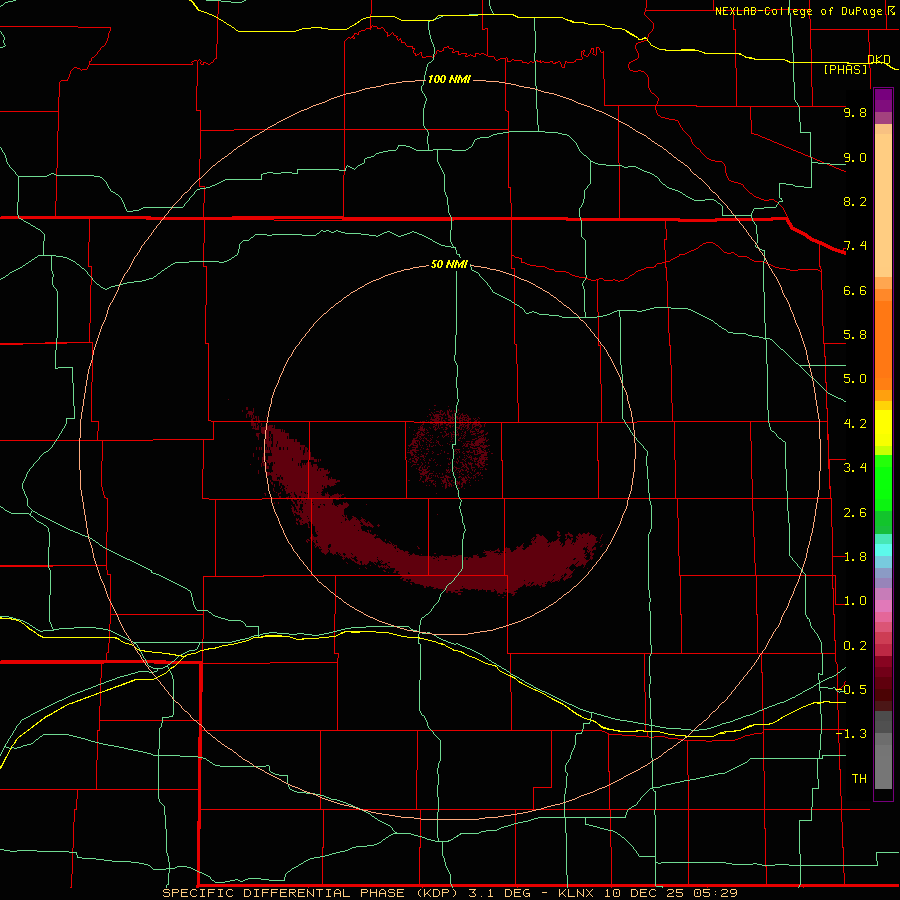
Task: Click the 9.8 value on color scale
Action: pos(855,112)
